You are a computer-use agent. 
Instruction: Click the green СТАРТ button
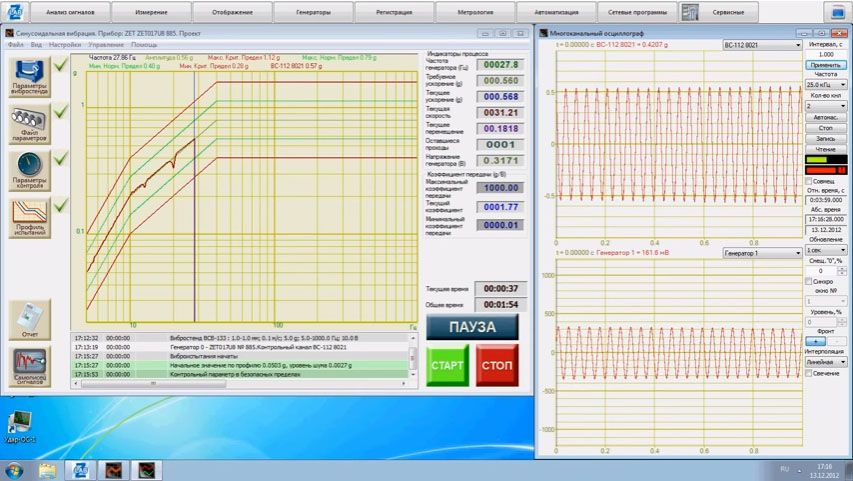coord(447,366)
